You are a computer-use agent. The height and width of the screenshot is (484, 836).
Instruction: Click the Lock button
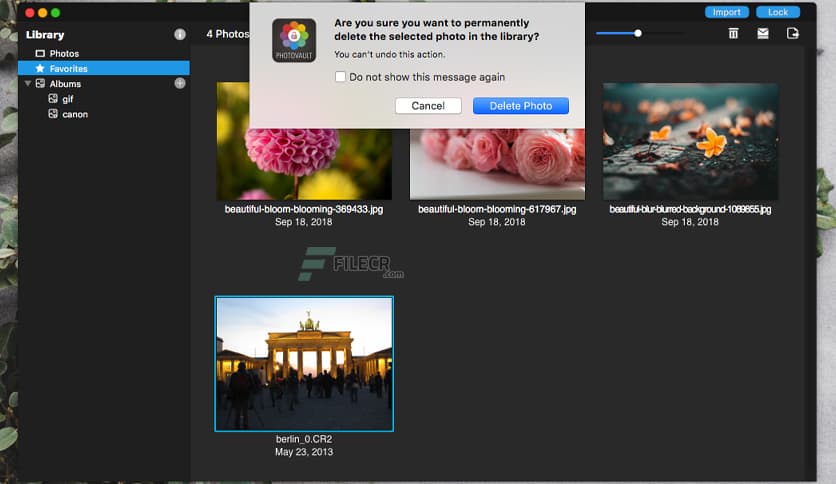pos(778,12)
